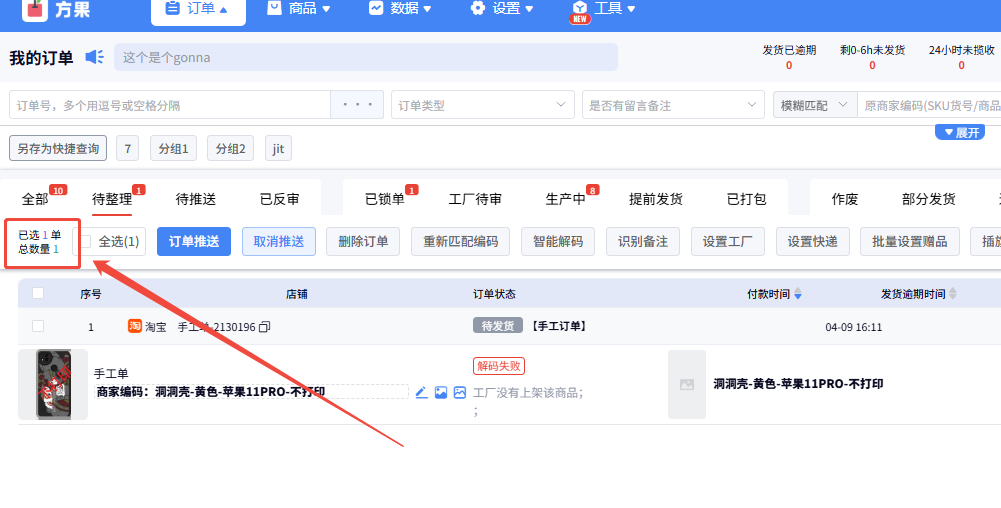Click the pencil edit icon for merchant code
1001x508 pixels.
421,392
